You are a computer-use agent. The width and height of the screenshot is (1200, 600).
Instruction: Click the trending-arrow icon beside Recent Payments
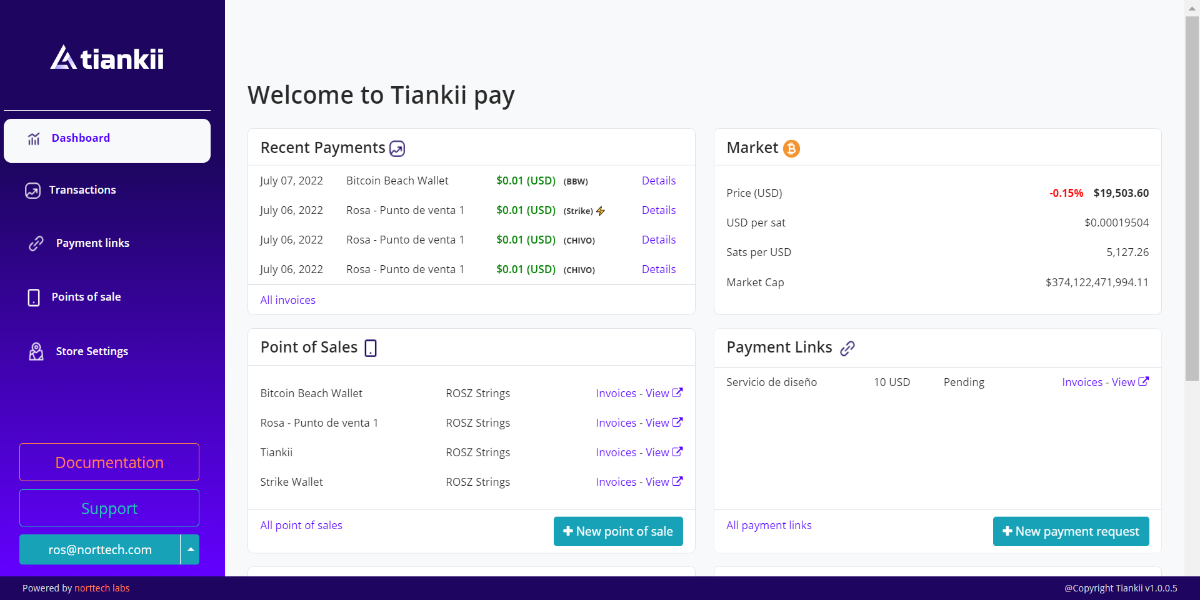coord(398,147)
